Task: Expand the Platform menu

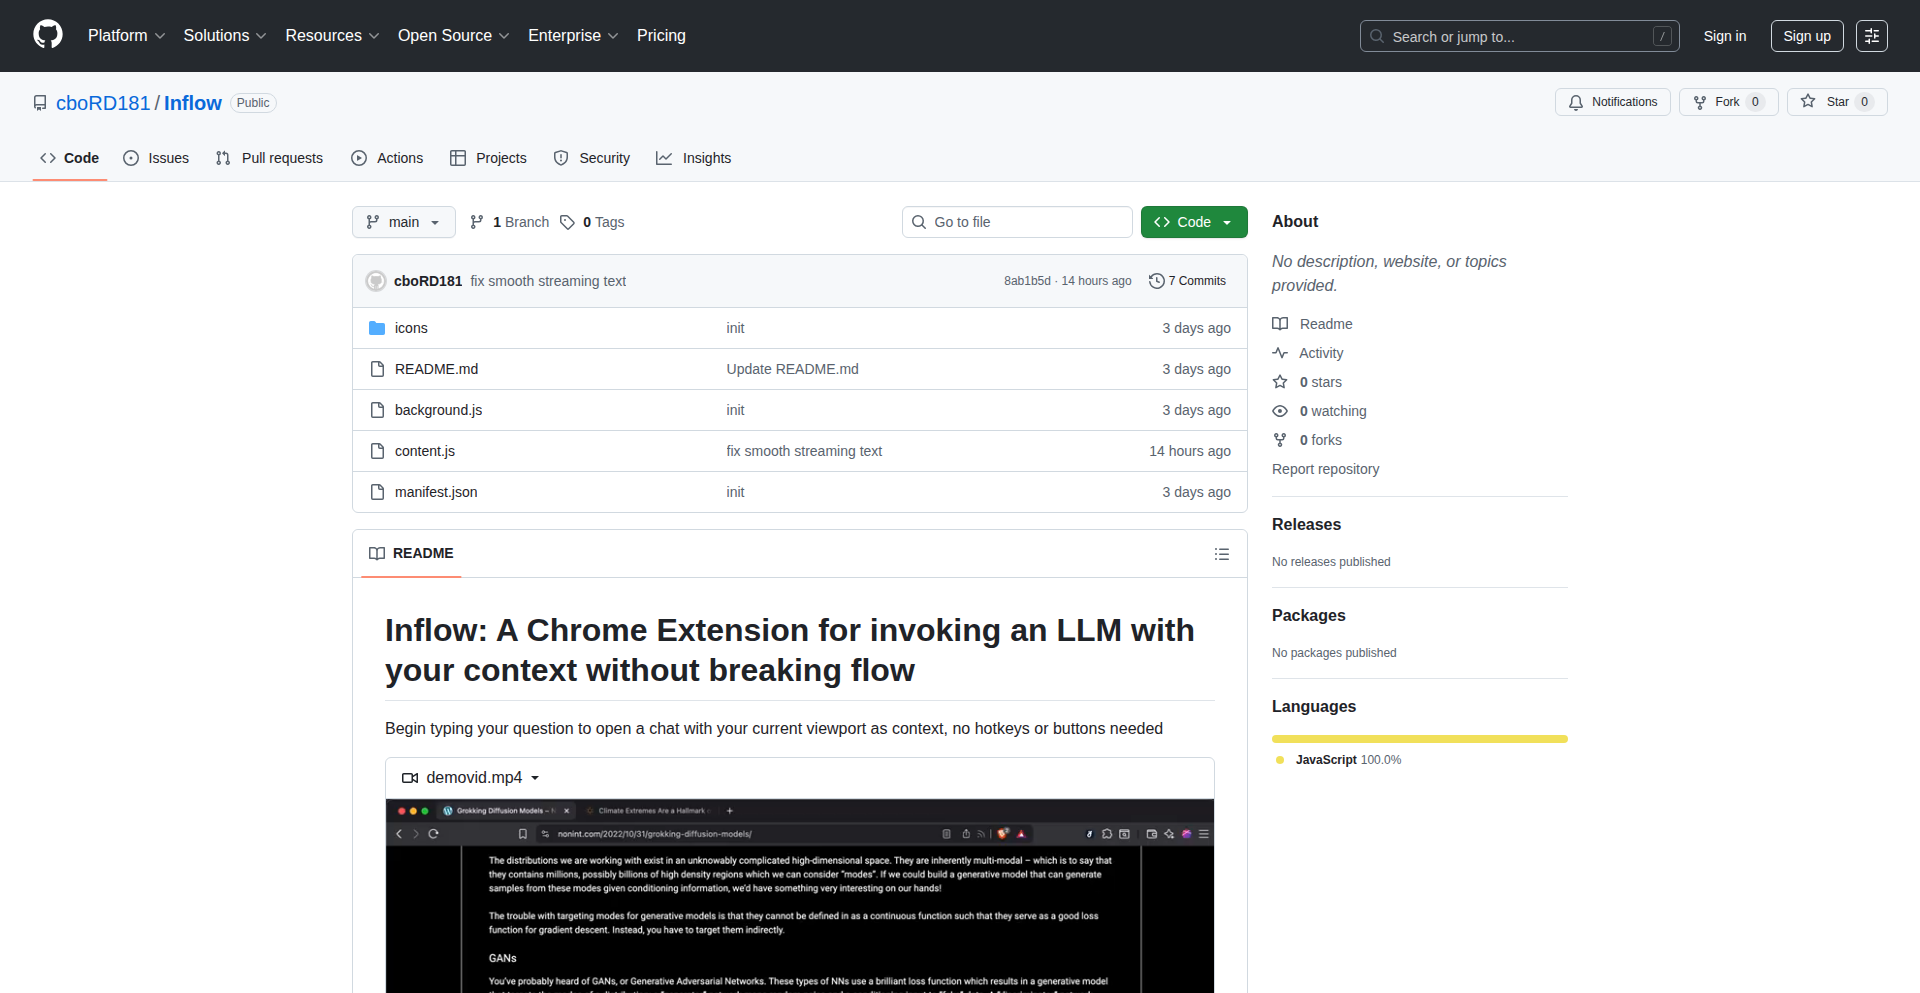Action: (x=126, y=35)
